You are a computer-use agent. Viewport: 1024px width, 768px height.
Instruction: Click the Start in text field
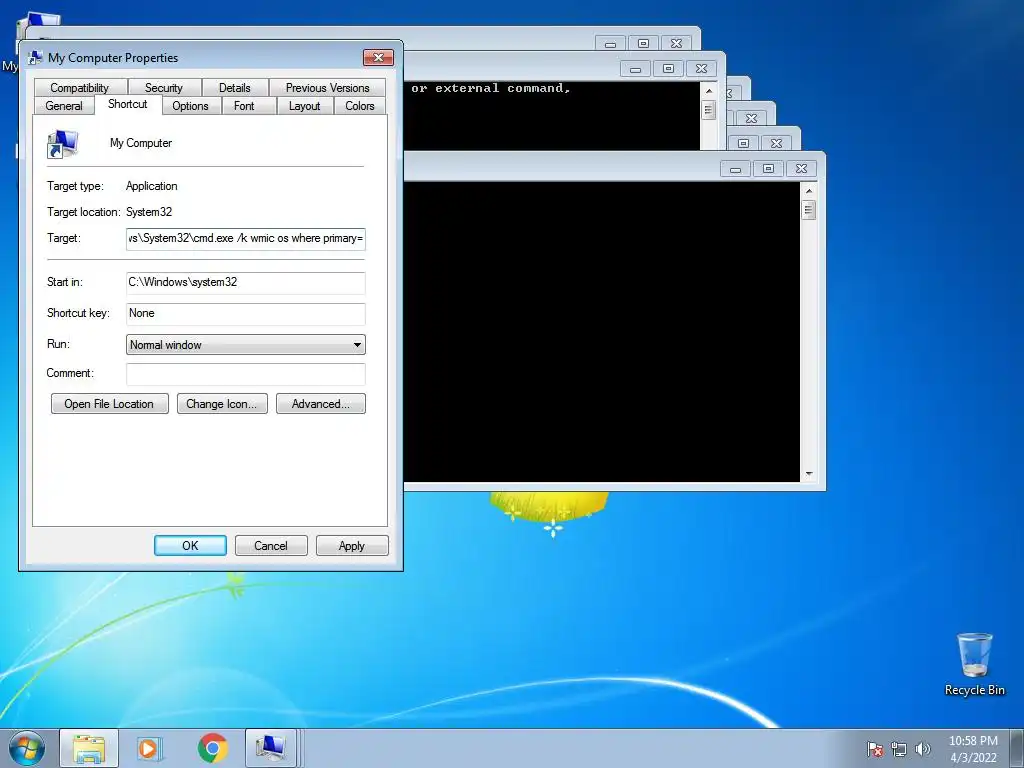point(246,282)
